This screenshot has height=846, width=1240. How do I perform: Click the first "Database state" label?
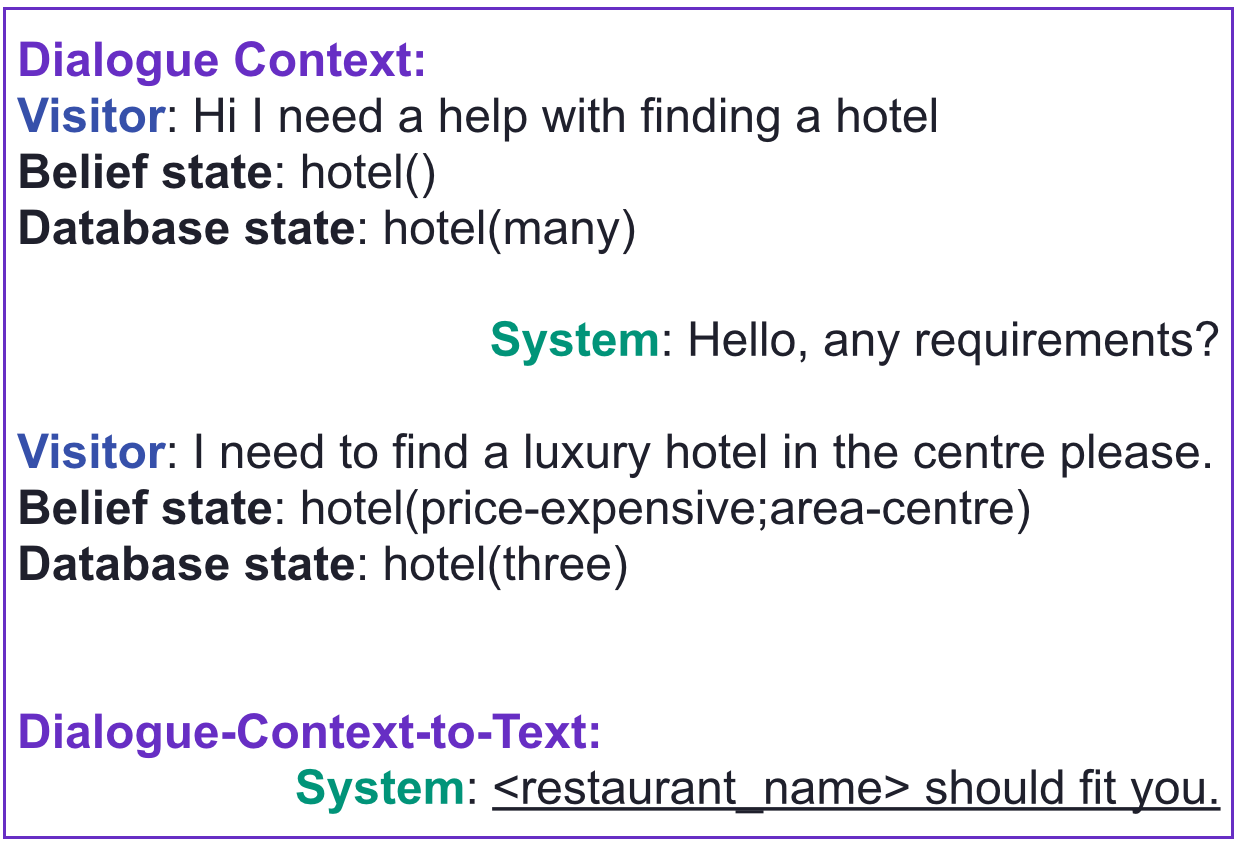[186, 230]
